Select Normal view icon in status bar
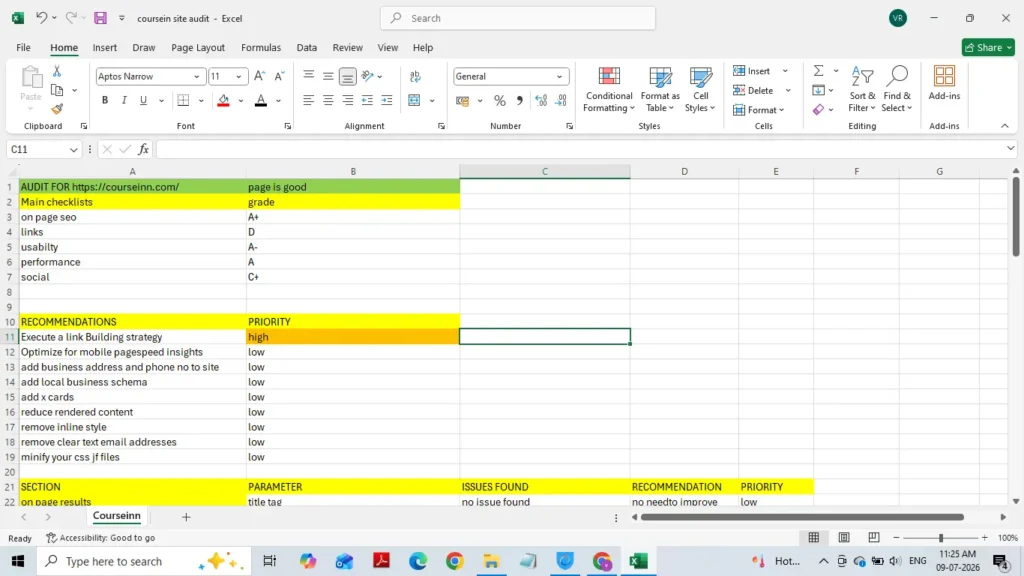The height and width of the screenshot is (576, 1024). [814, 537]
